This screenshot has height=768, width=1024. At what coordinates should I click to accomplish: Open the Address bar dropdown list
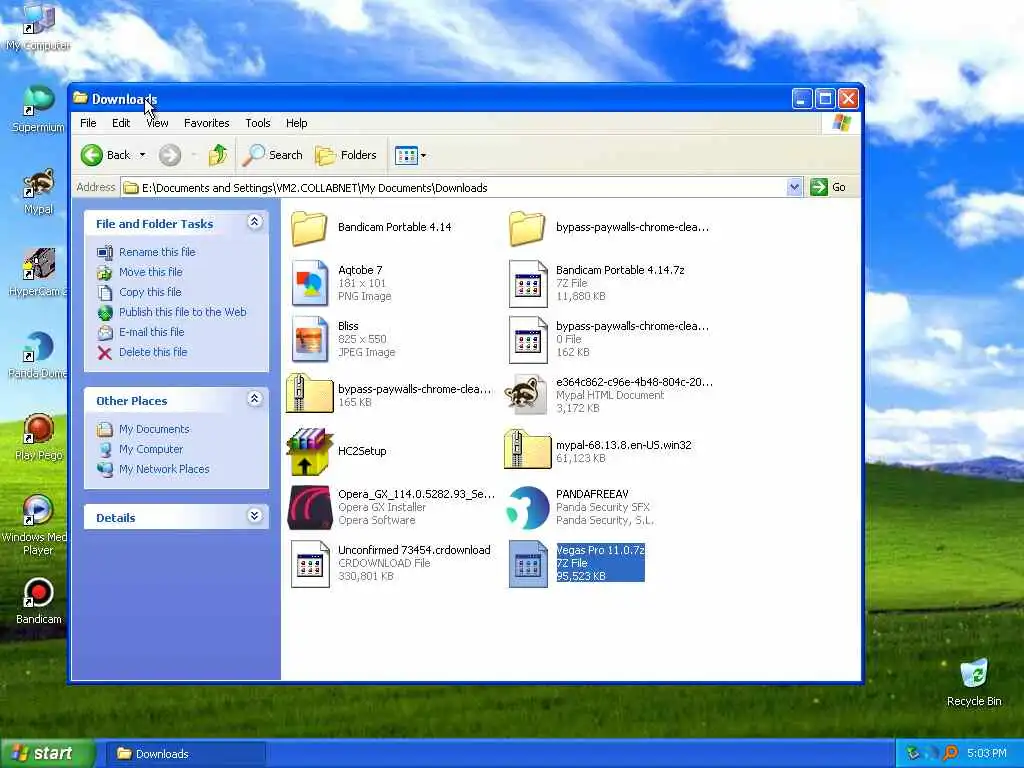[x=794, y=187]
